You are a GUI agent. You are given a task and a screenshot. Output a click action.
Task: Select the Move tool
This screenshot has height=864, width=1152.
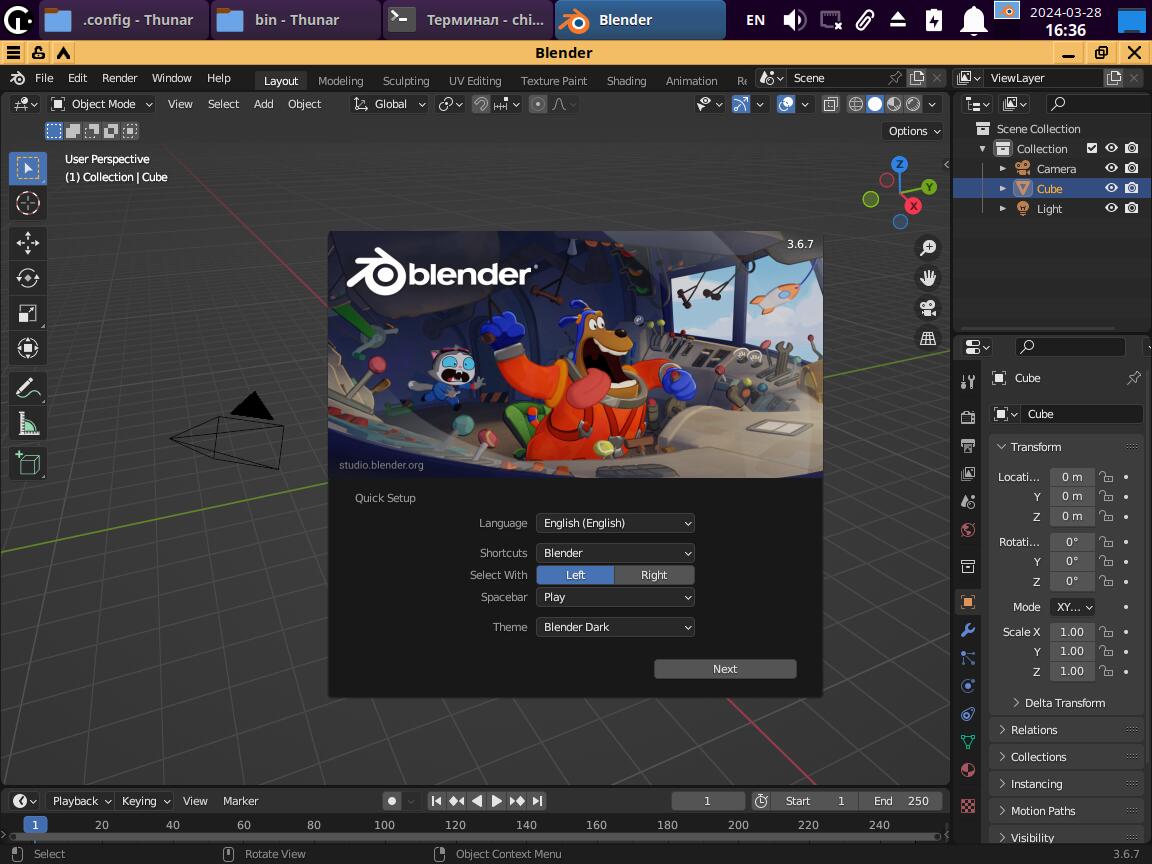point(28,242)
